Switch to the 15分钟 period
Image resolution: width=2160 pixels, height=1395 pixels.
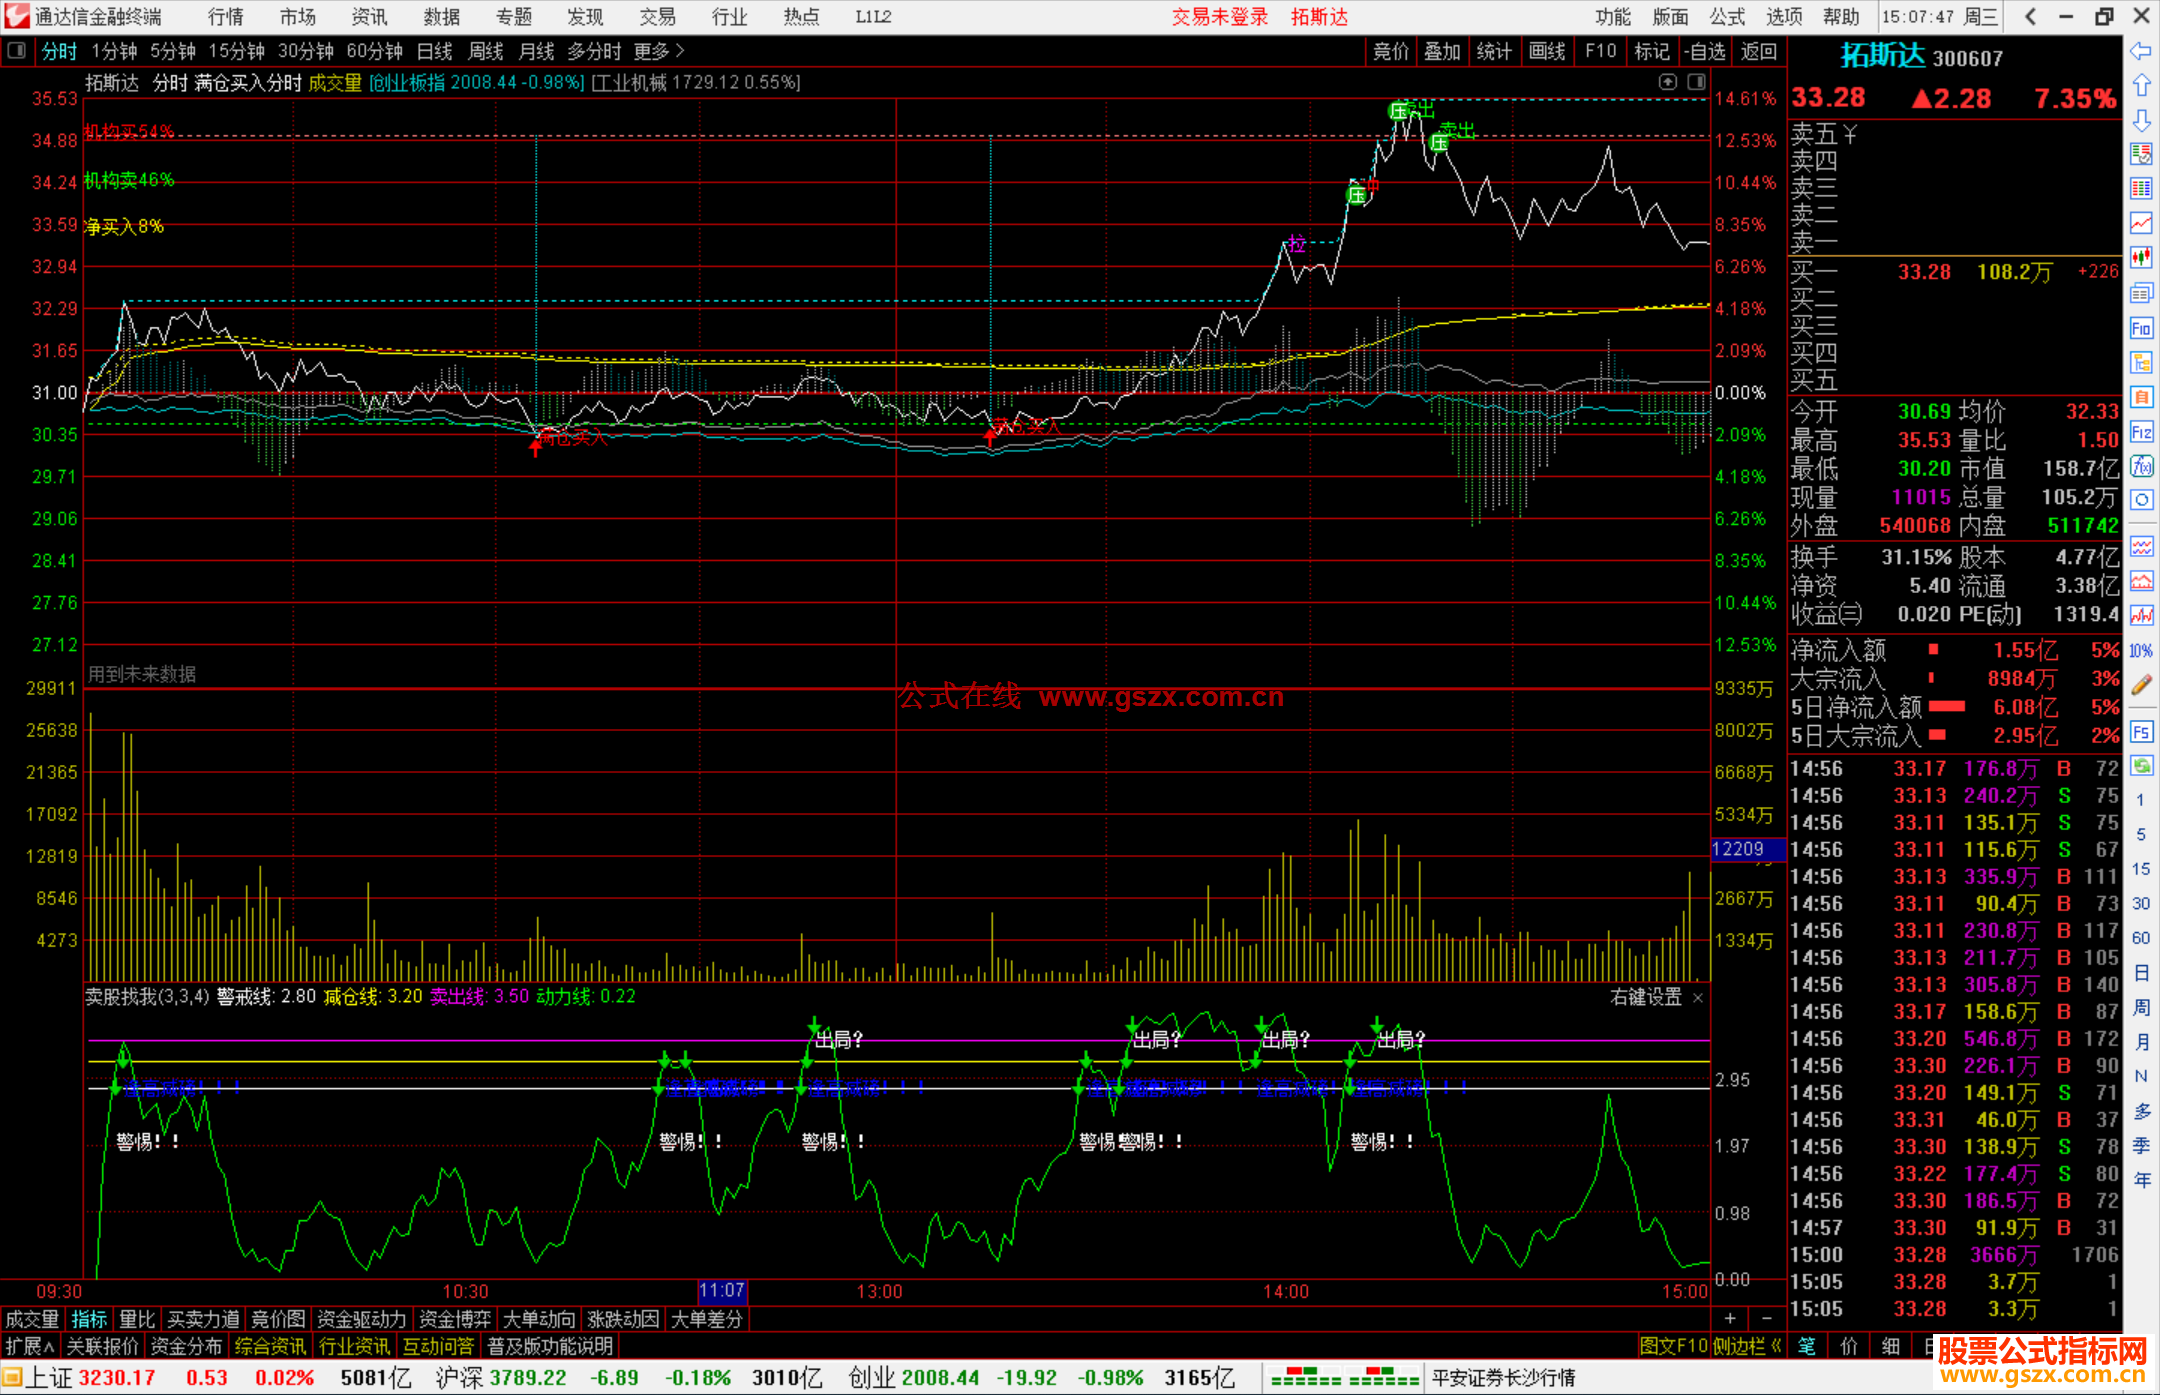236,51
